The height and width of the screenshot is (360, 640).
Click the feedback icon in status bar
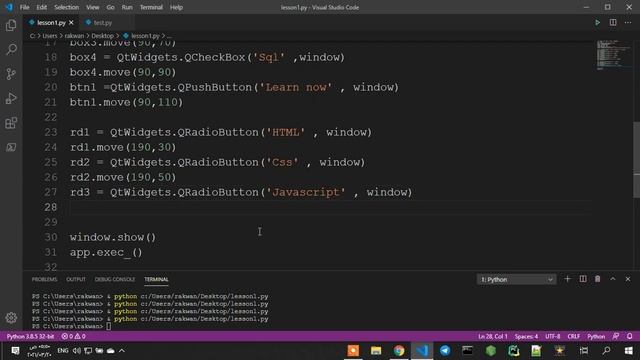[x=616, y=336]
